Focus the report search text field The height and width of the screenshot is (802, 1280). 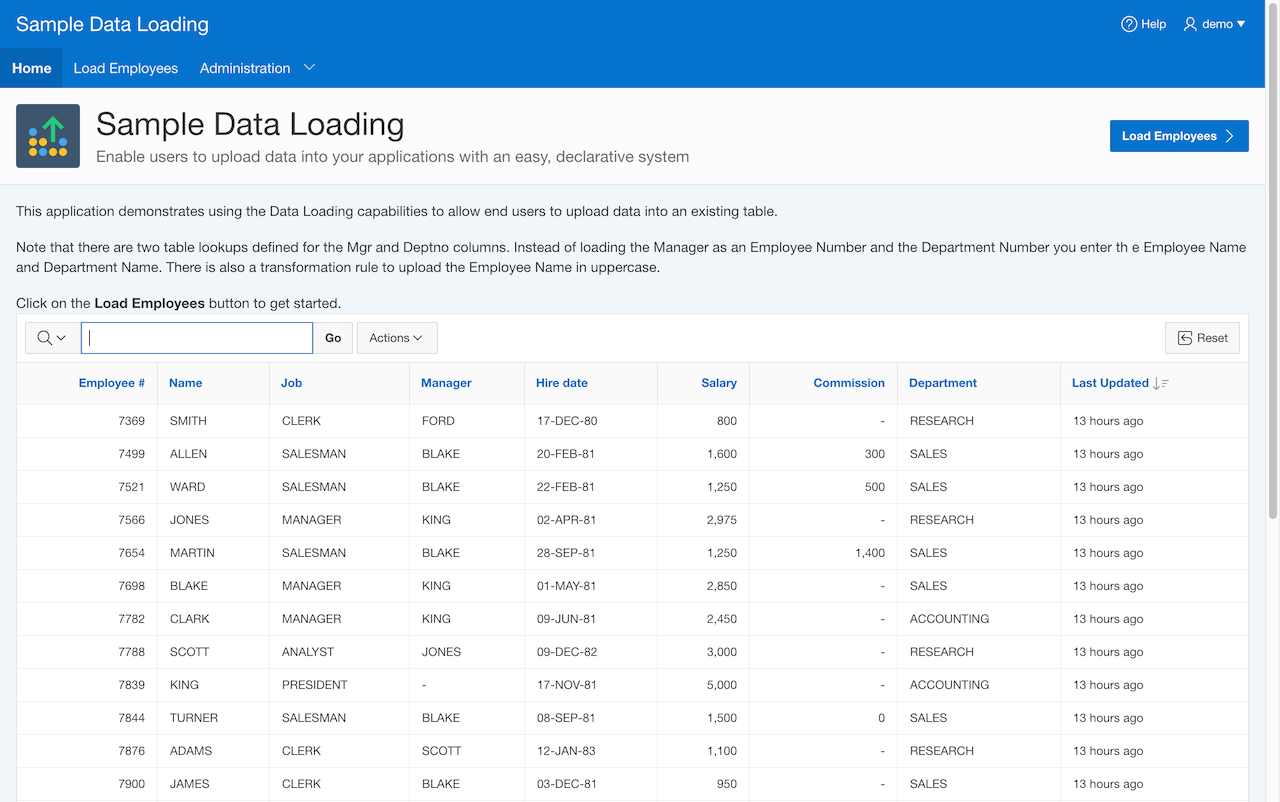click(197, 338)
